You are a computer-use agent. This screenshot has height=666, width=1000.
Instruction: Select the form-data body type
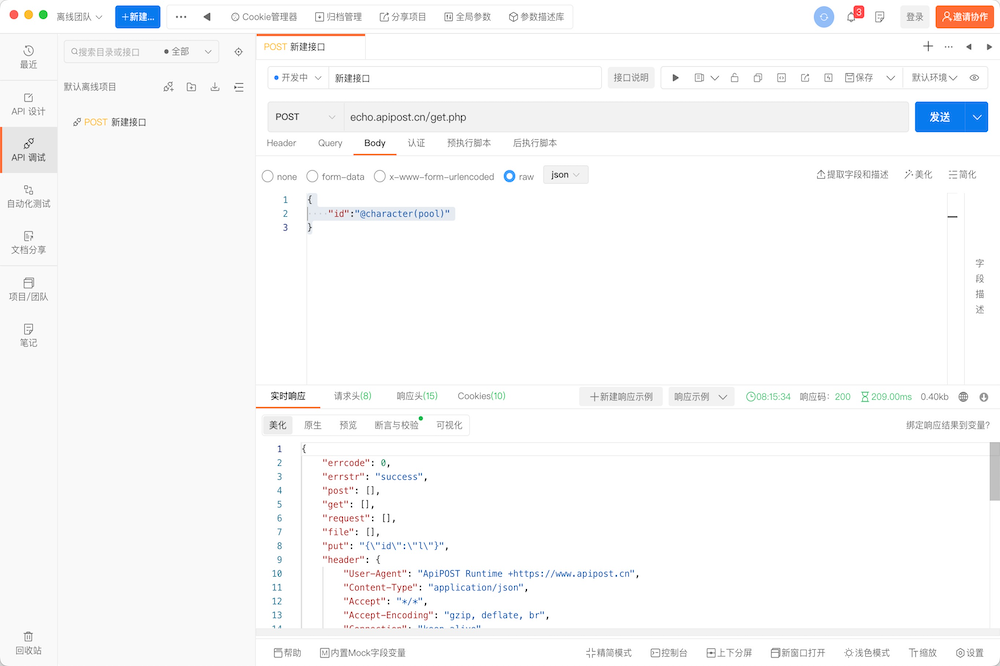click(313, 176)
